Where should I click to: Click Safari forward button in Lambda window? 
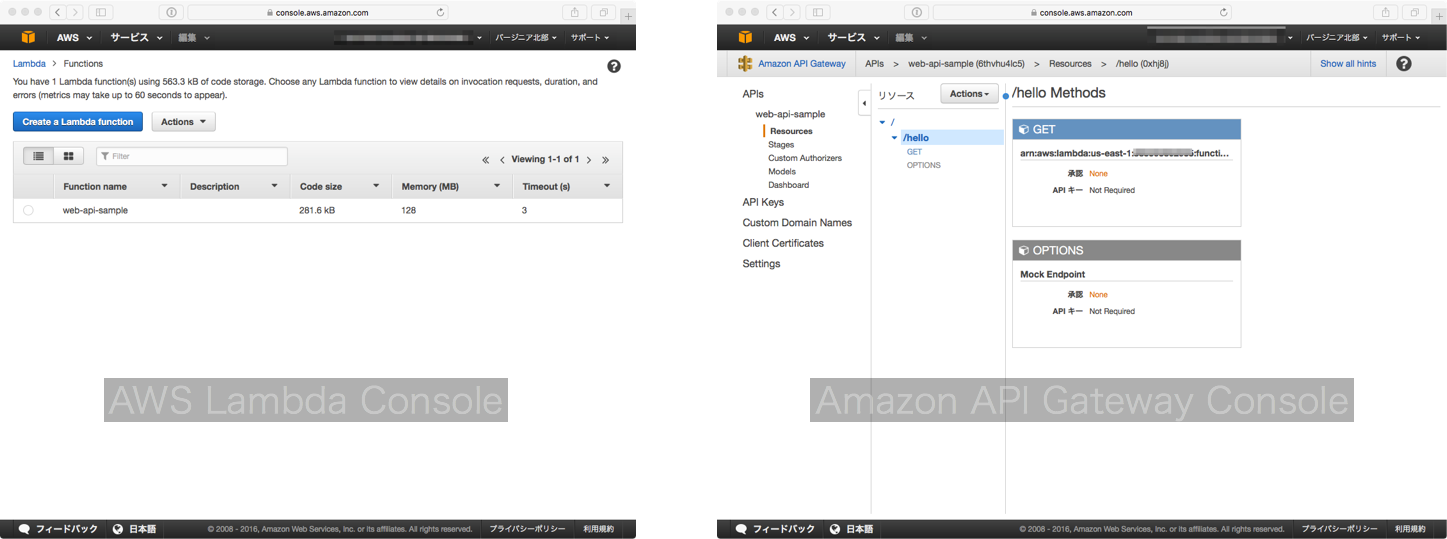(x=74, y=12)
